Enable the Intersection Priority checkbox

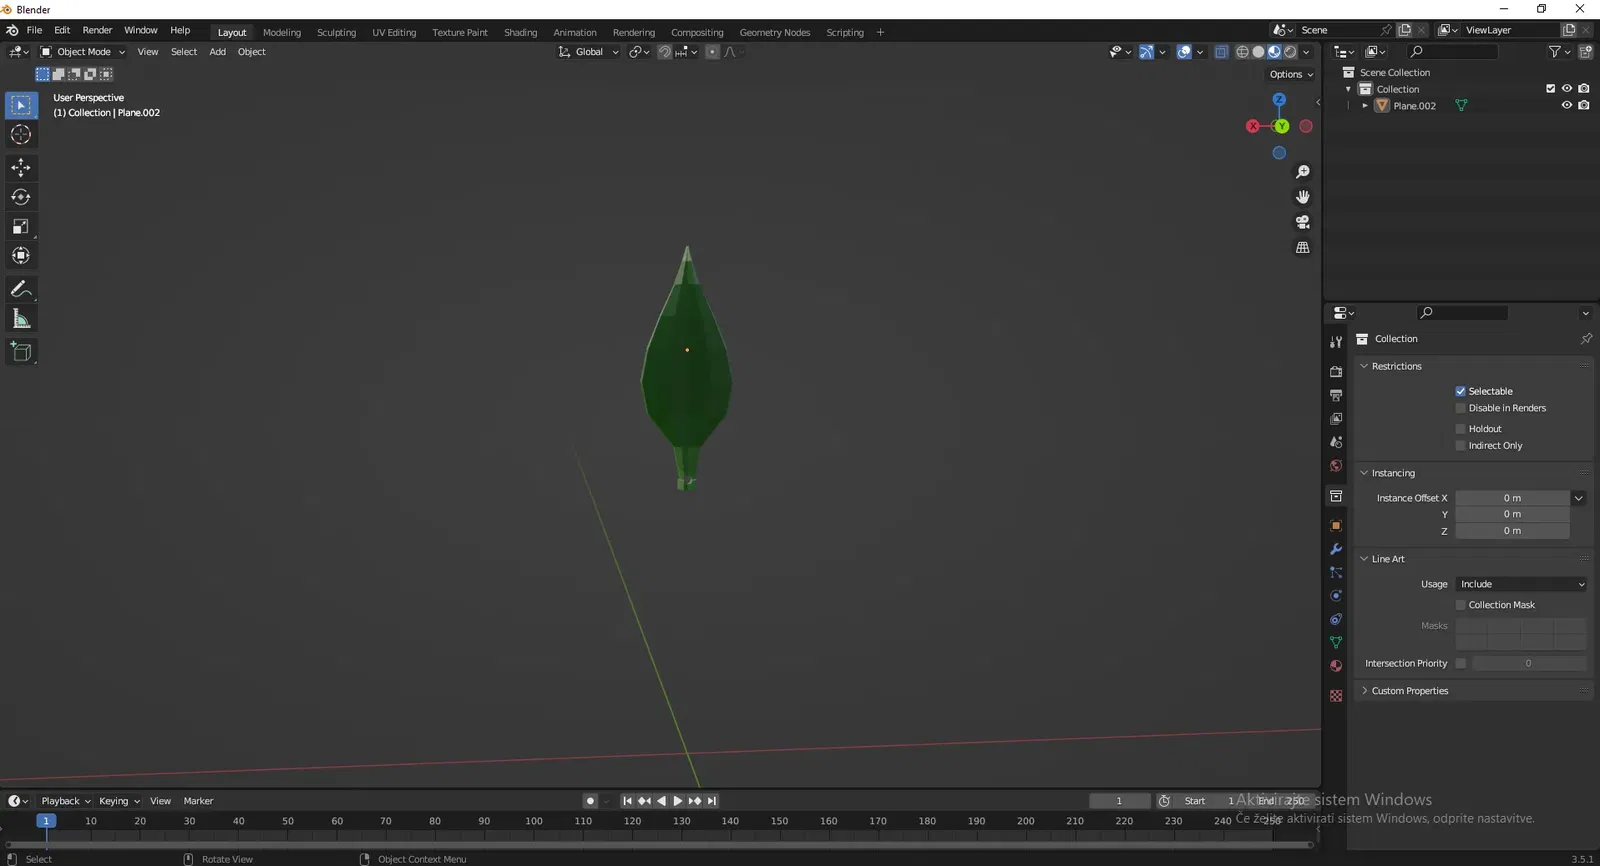[1460, 663]
